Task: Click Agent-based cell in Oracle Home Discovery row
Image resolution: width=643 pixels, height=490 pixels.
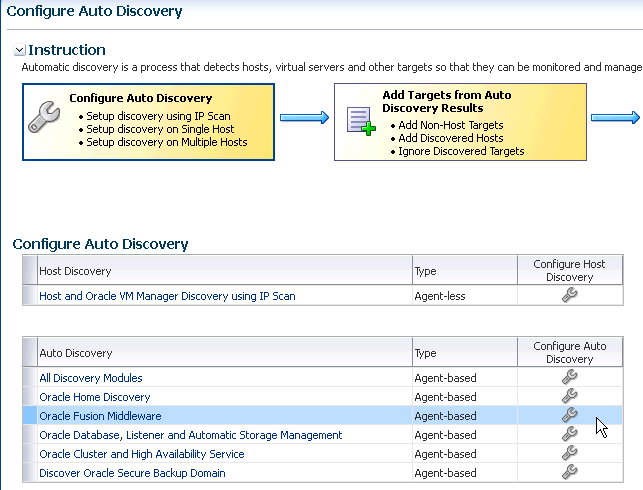Action: [x=465, y=397]
